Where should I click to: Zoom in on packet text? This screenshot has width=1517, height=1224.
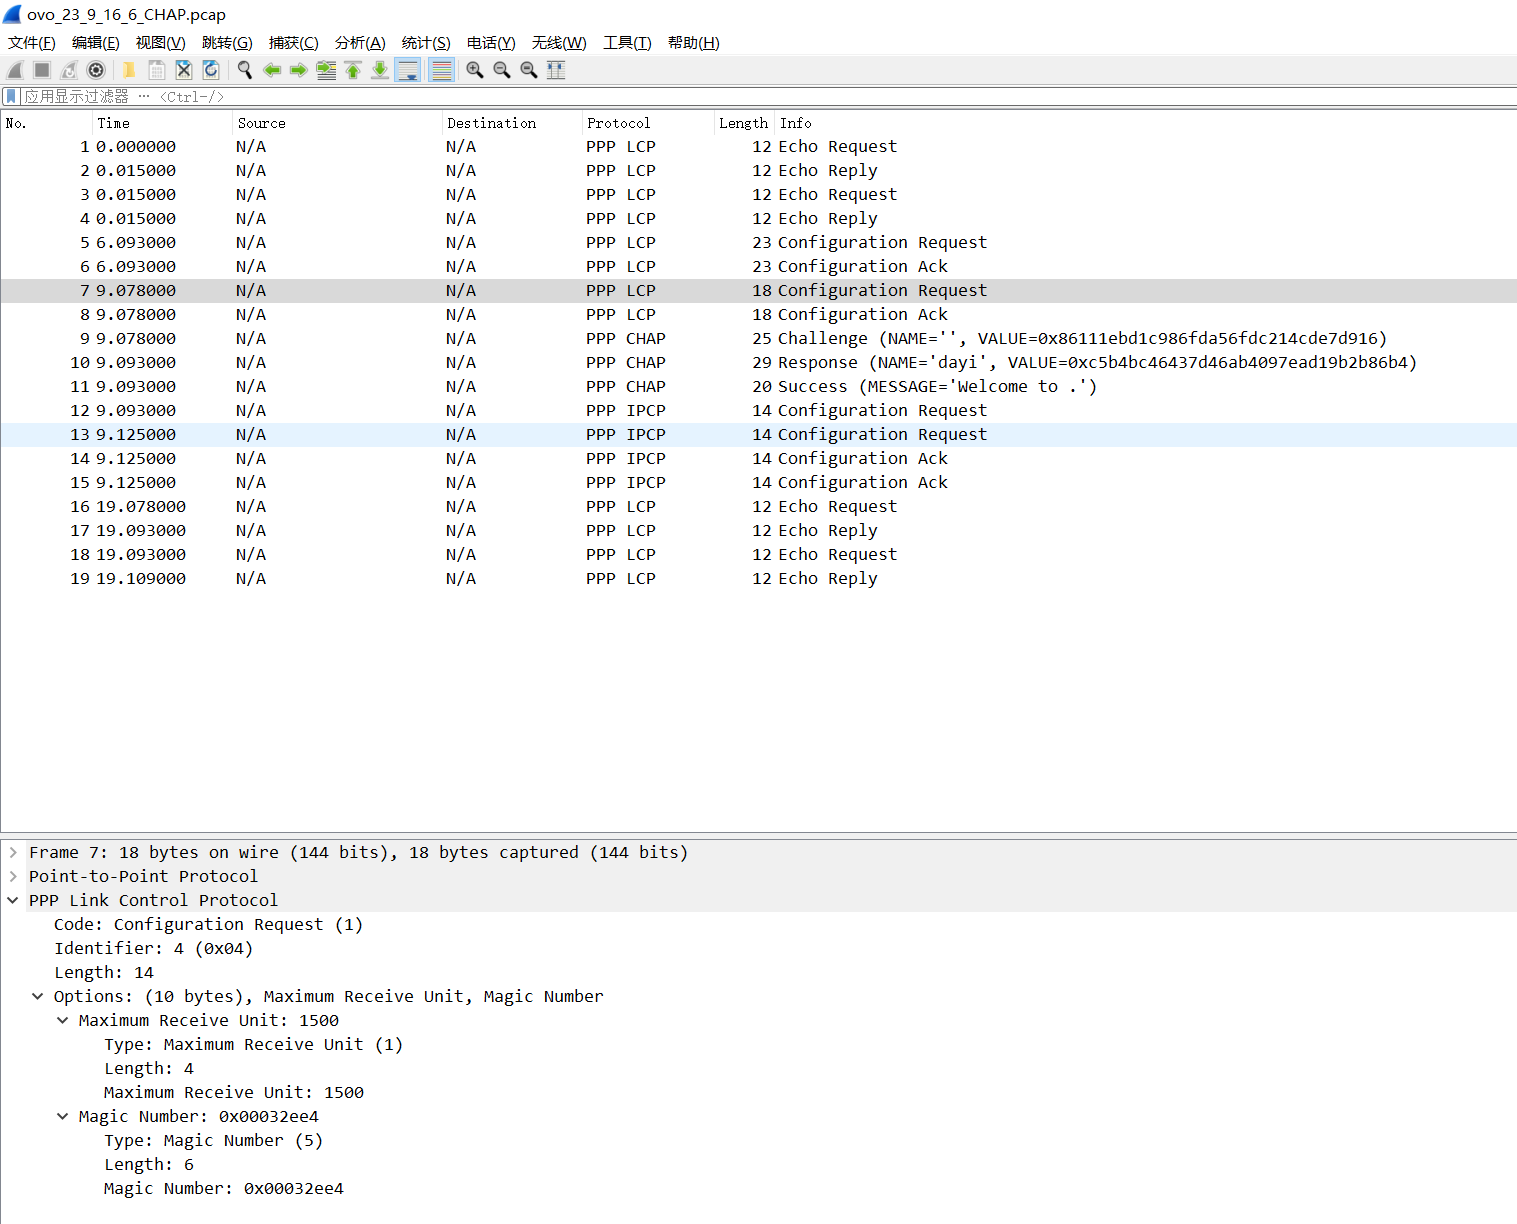tap(475, 70)
